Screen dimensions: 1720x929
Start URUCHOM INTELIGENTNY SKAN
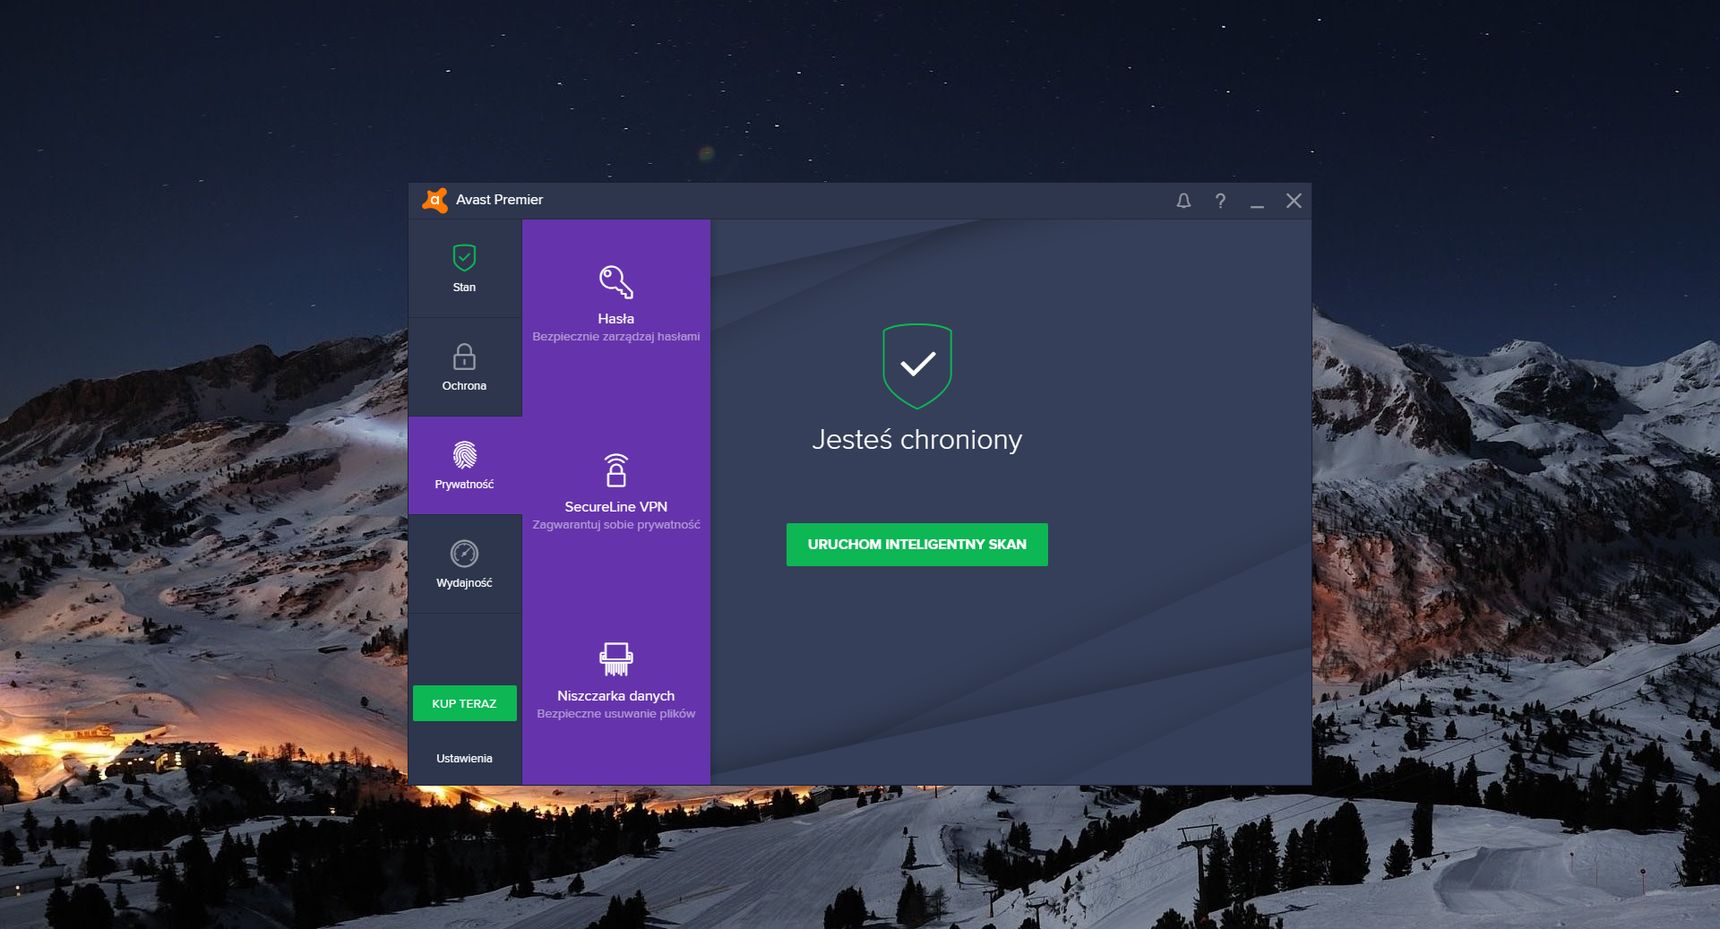[917, 544]
